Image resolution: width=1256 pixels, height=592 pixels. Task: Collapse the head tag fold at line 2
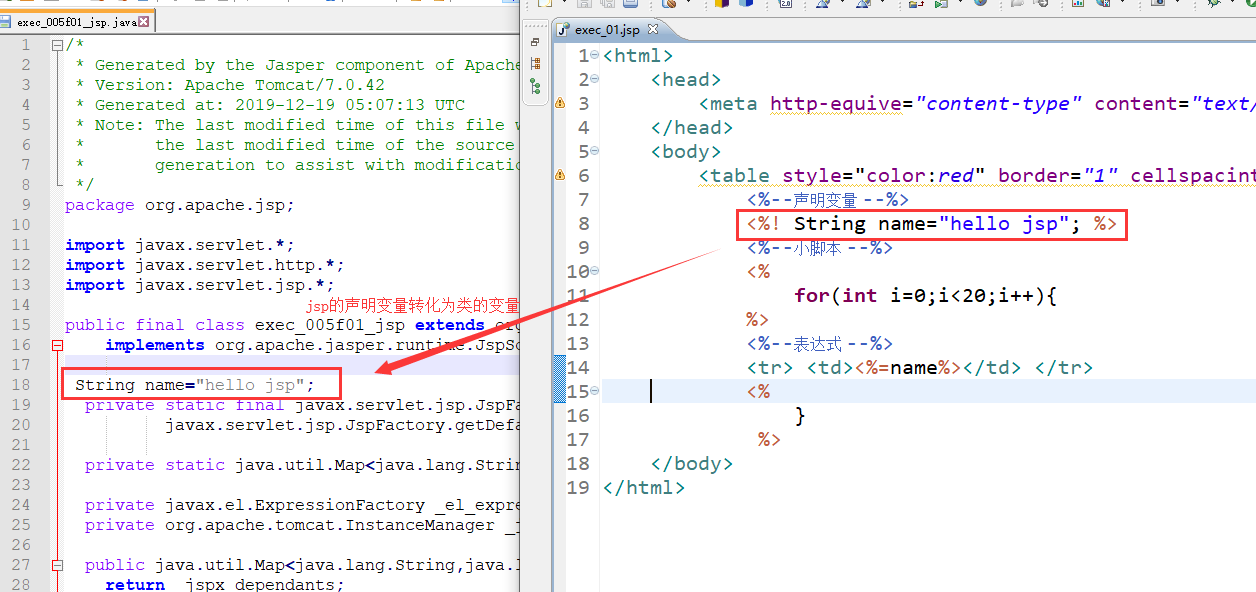click(596, 80)
